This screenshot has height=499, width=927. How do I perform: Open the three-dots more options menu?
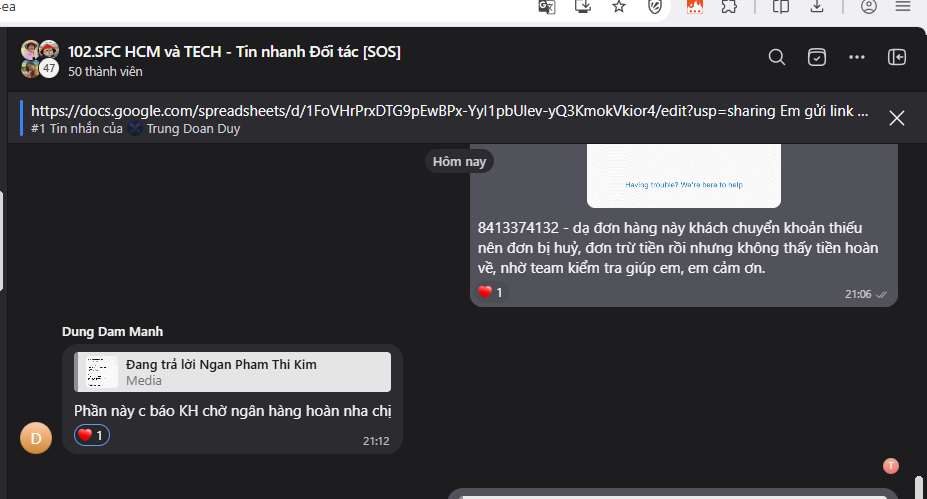click(x=857, y=57)
